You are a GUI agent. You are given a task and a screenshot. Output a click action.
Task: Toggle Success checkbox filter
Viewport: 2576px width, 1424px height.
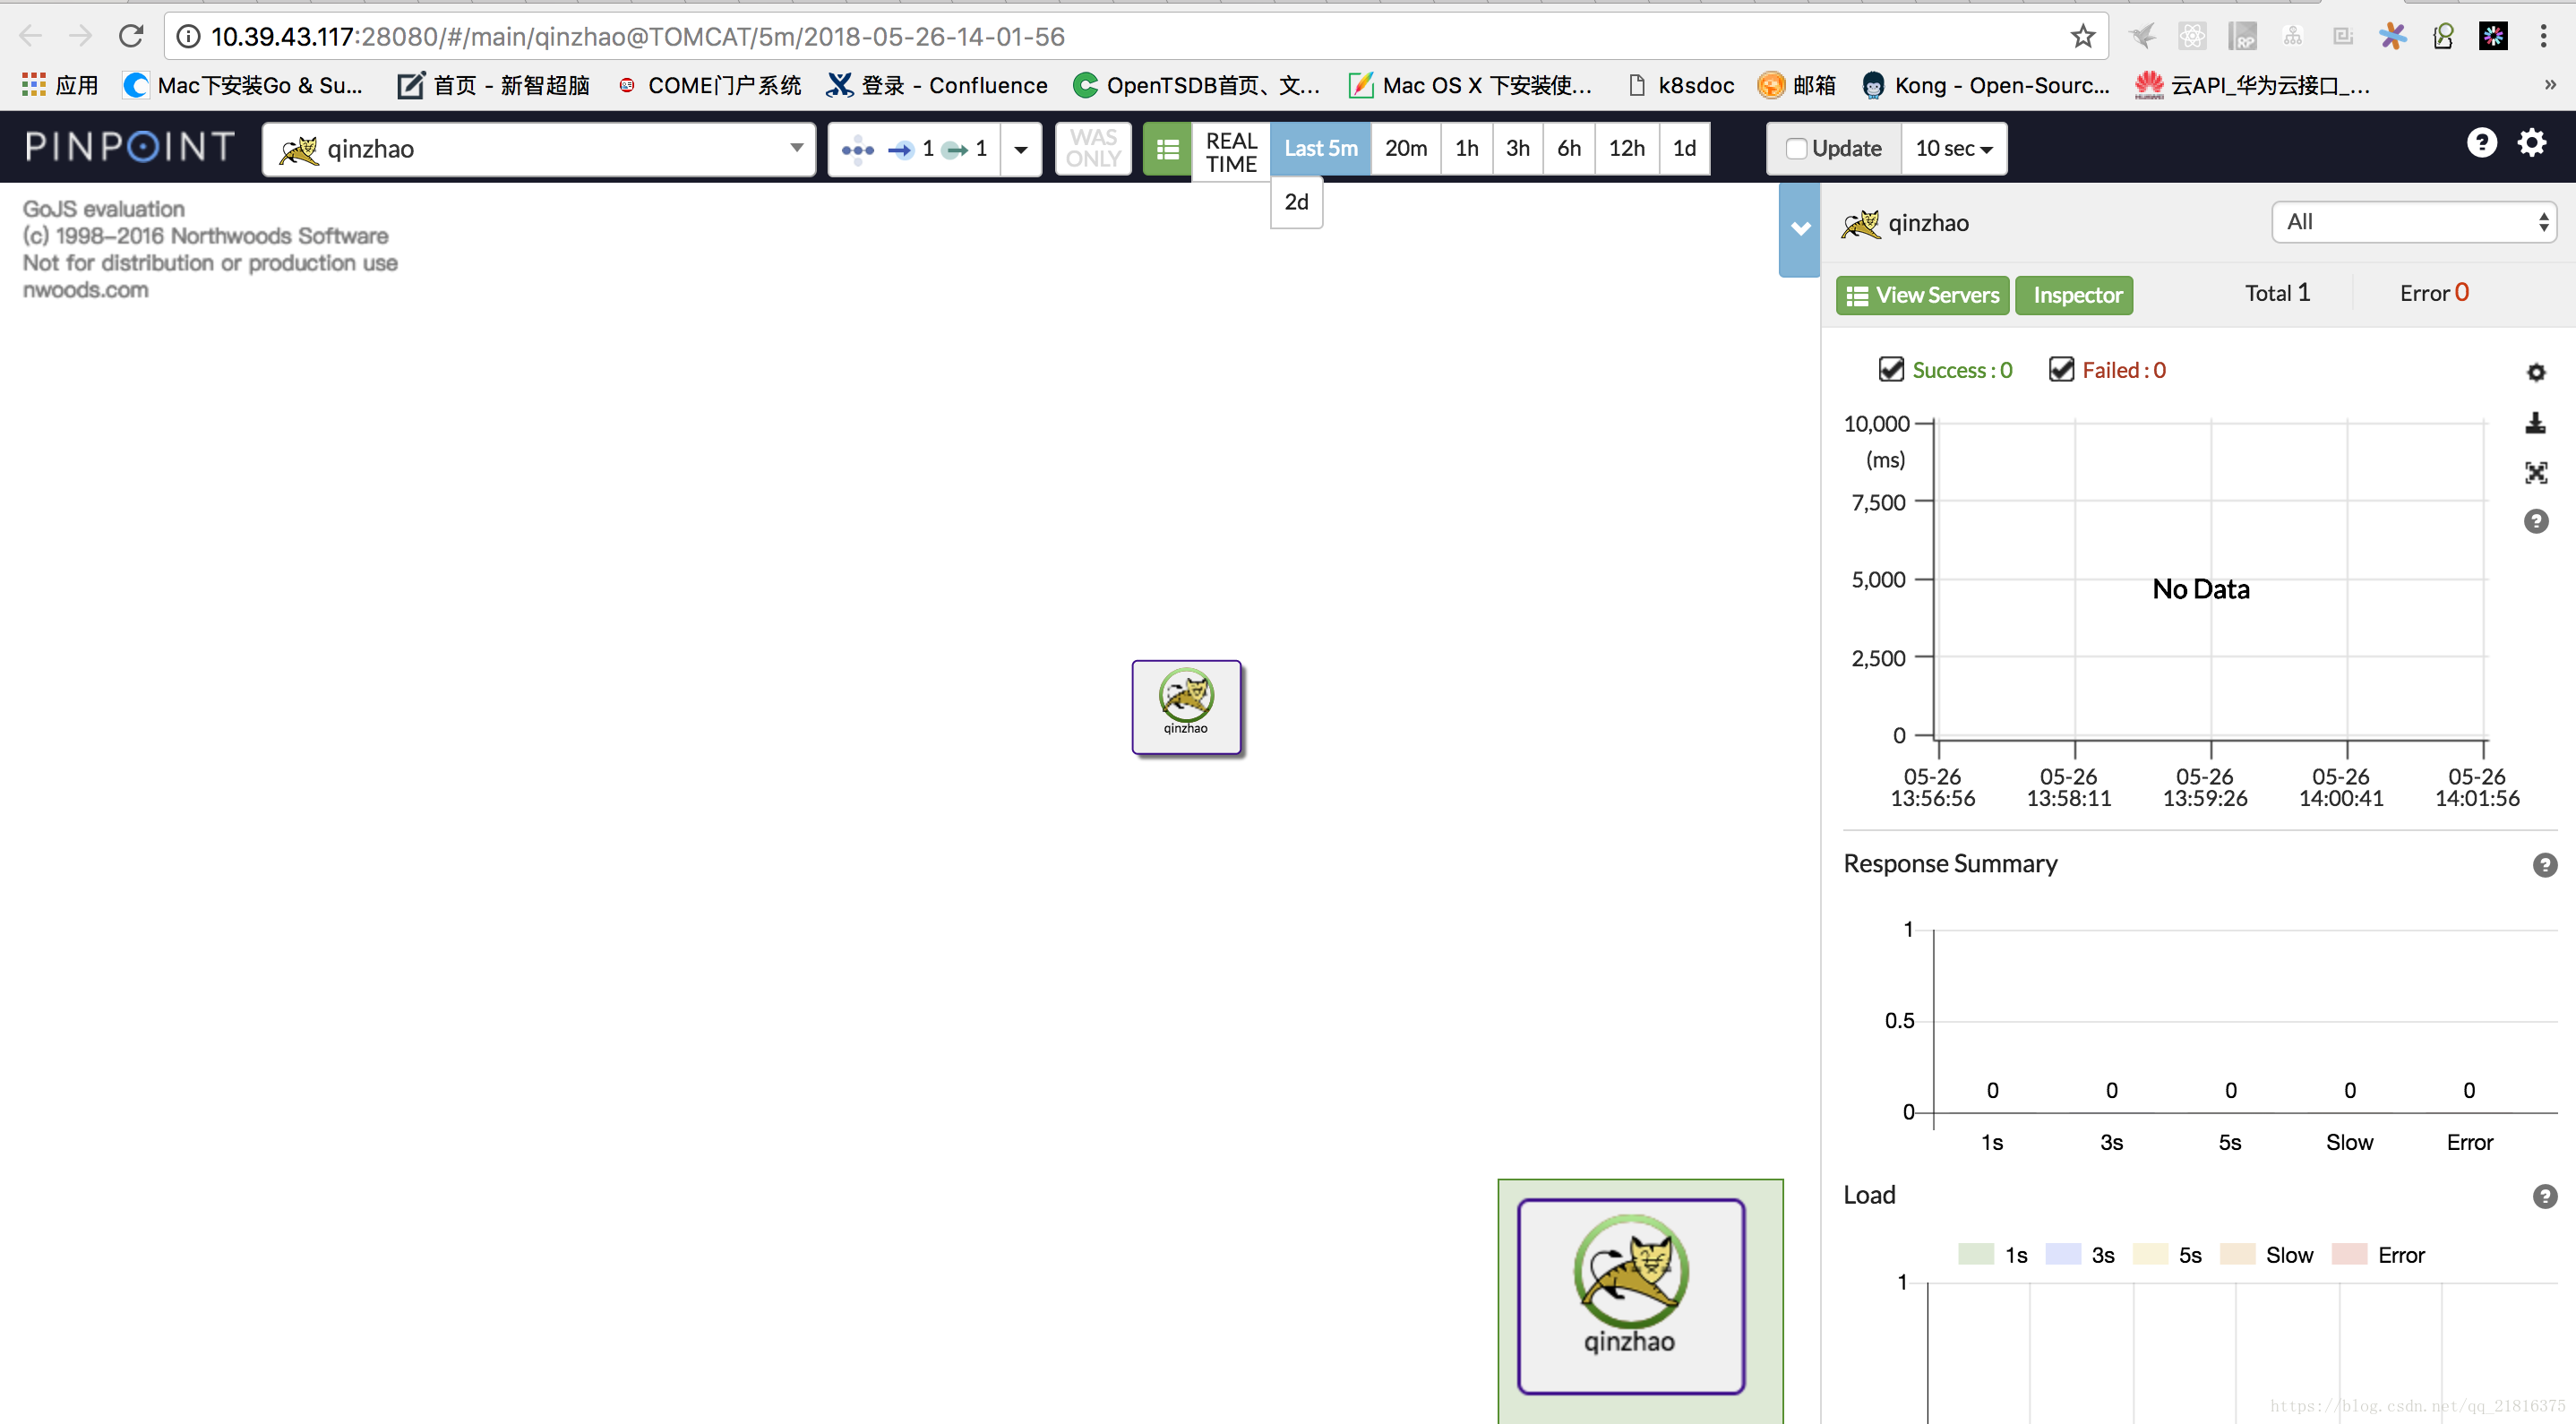(x=1891, y=370)
